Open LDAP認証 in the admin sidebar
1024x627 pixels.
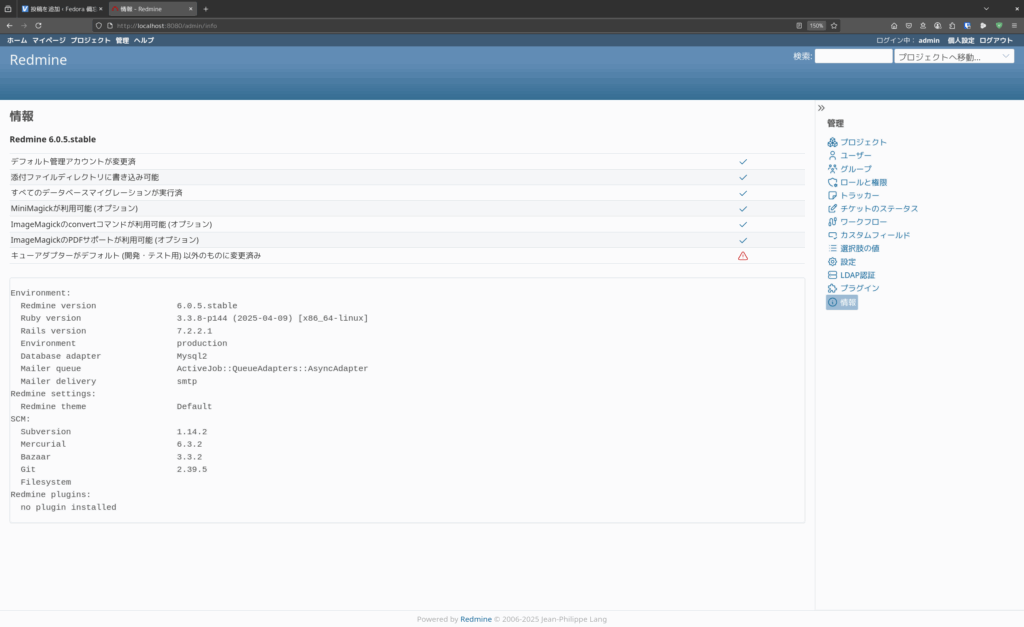click(851, 275)
